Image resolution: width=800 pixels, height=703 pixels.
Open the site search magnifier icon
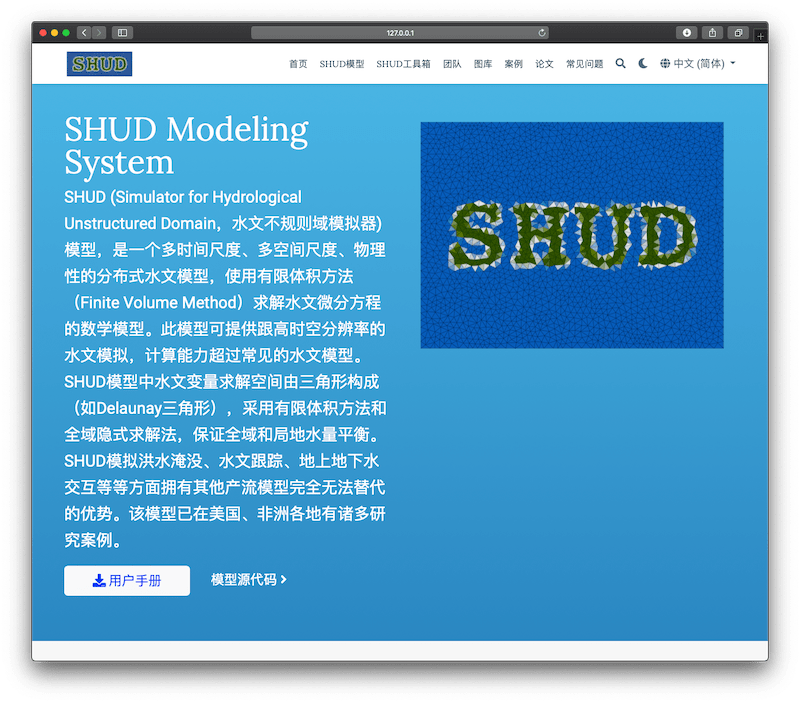620,62
